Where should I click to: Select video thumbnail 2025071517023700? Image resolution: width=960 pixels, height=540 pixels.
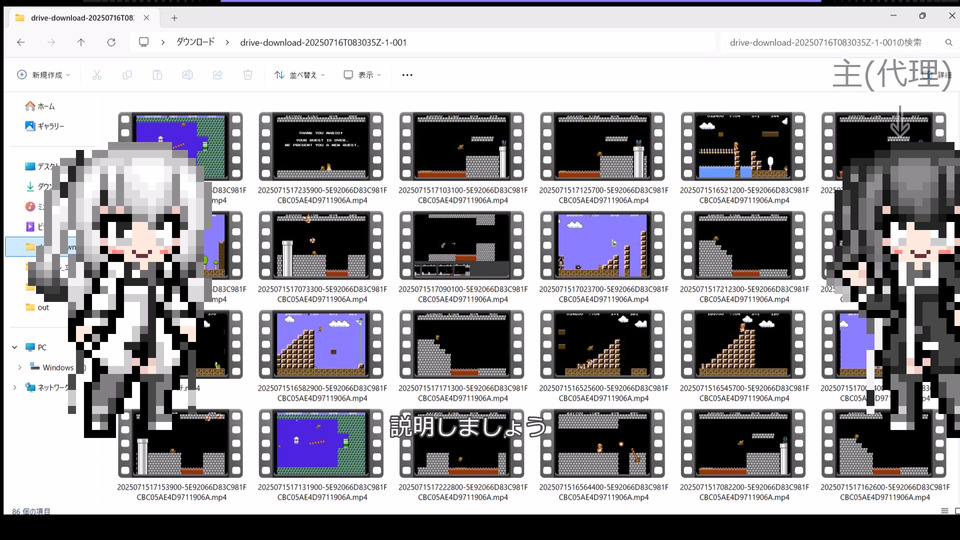point(603,246)
